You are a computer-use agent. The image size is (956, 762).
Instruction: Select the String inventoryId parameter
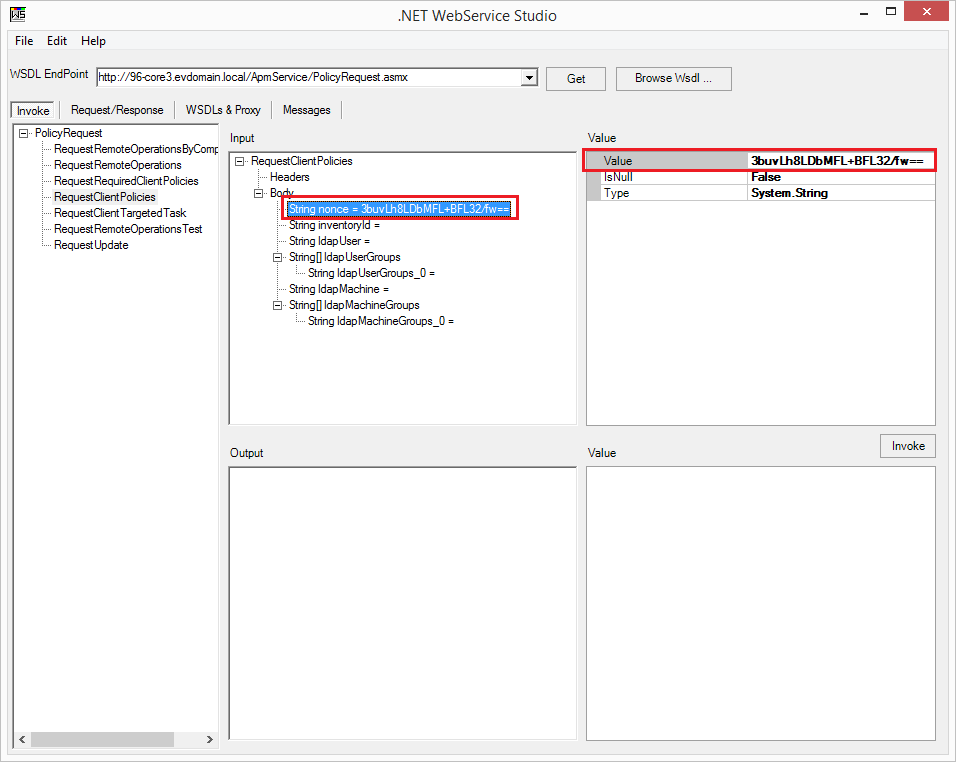(x=334, y=225)
